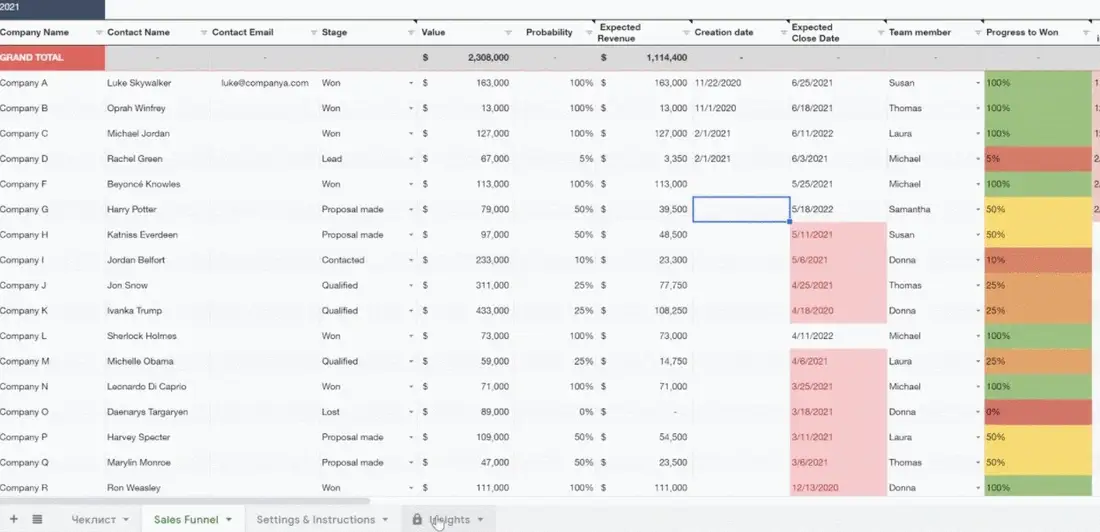1100x532 pixels.
Task: Click the Stage column header
Action: [335, 32]
